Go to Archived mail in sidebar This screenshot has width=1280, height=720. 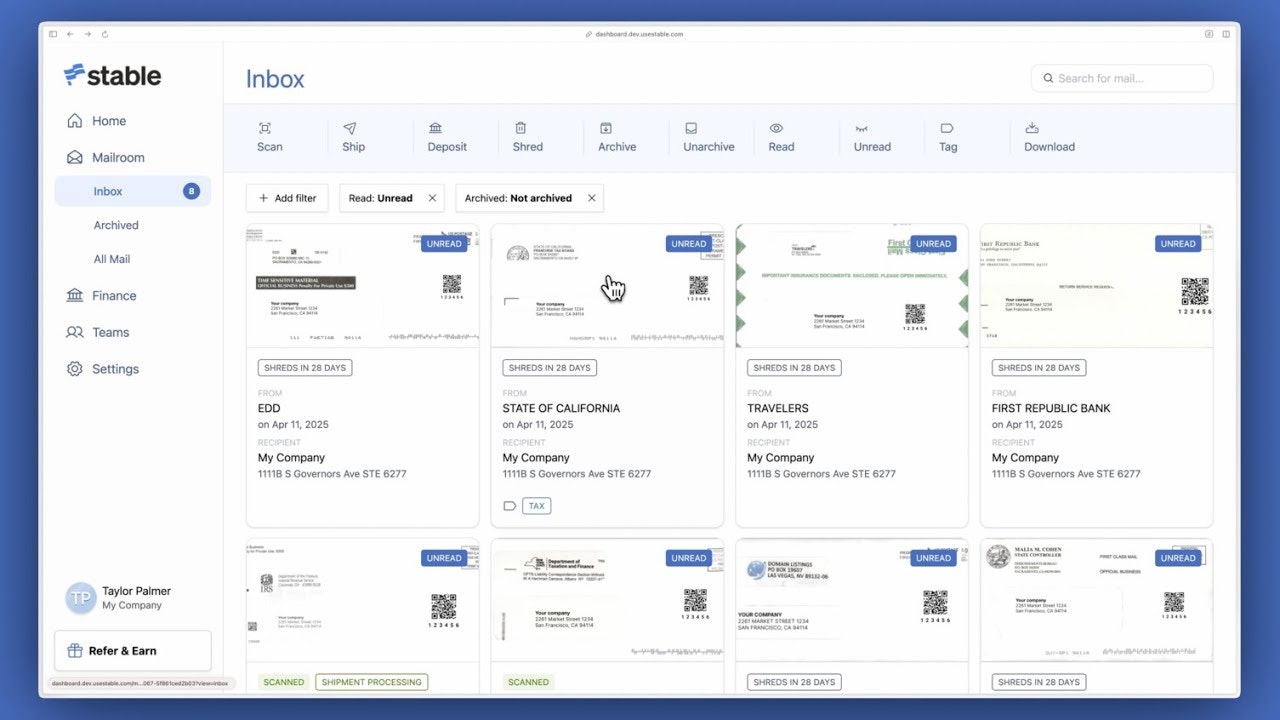pos(116,225)
